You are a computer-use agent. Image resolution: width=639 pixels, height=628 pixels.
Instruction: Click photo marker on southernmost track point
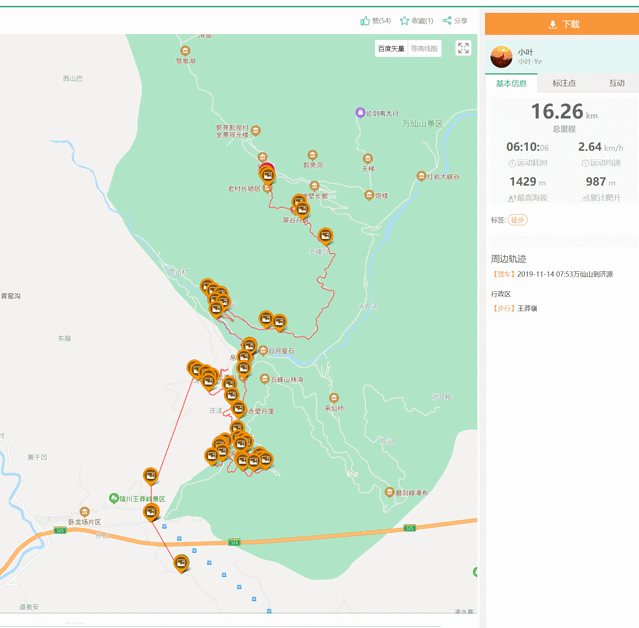pyautogui.click(x=181, y=562)
